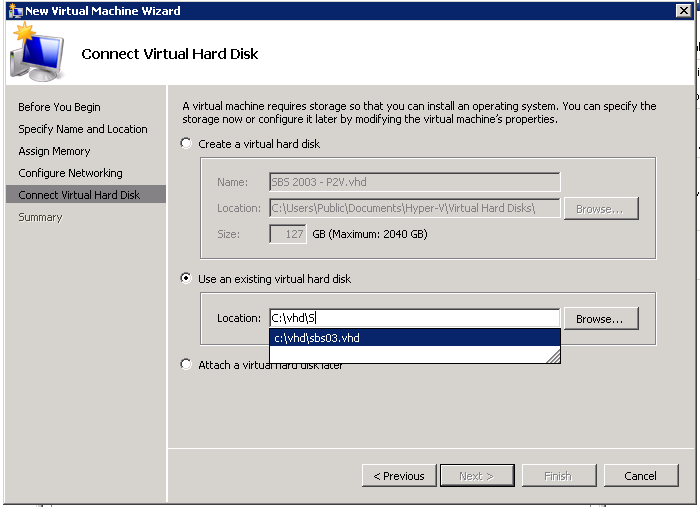
Task: Open Specify Name and Location step
Action: [x=82, y=129]
